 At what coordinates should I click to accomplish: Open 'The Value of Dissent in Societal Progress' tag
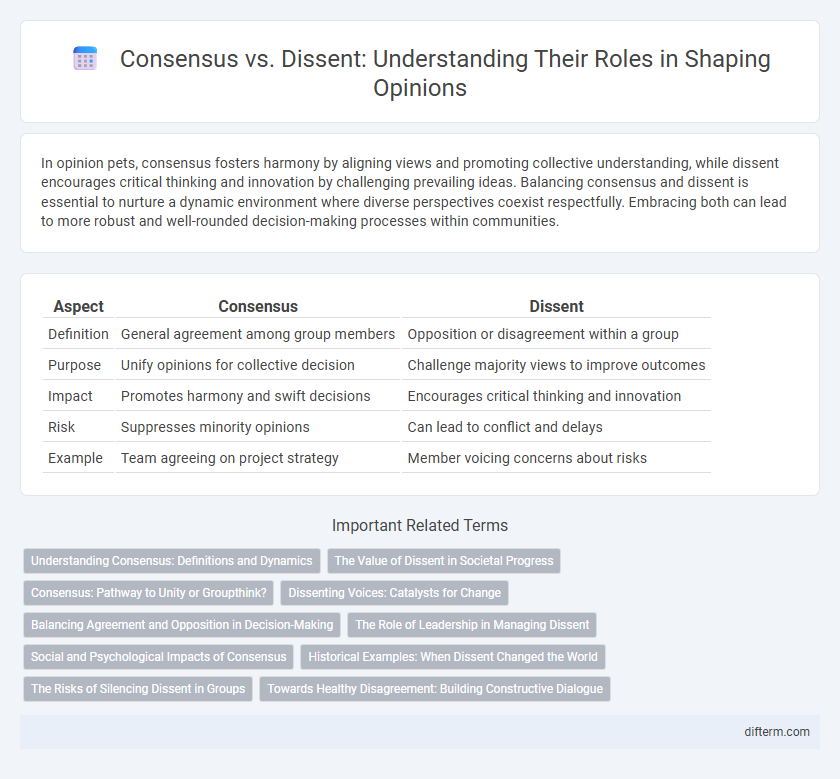pyautogui.click(x=444, y=561)
